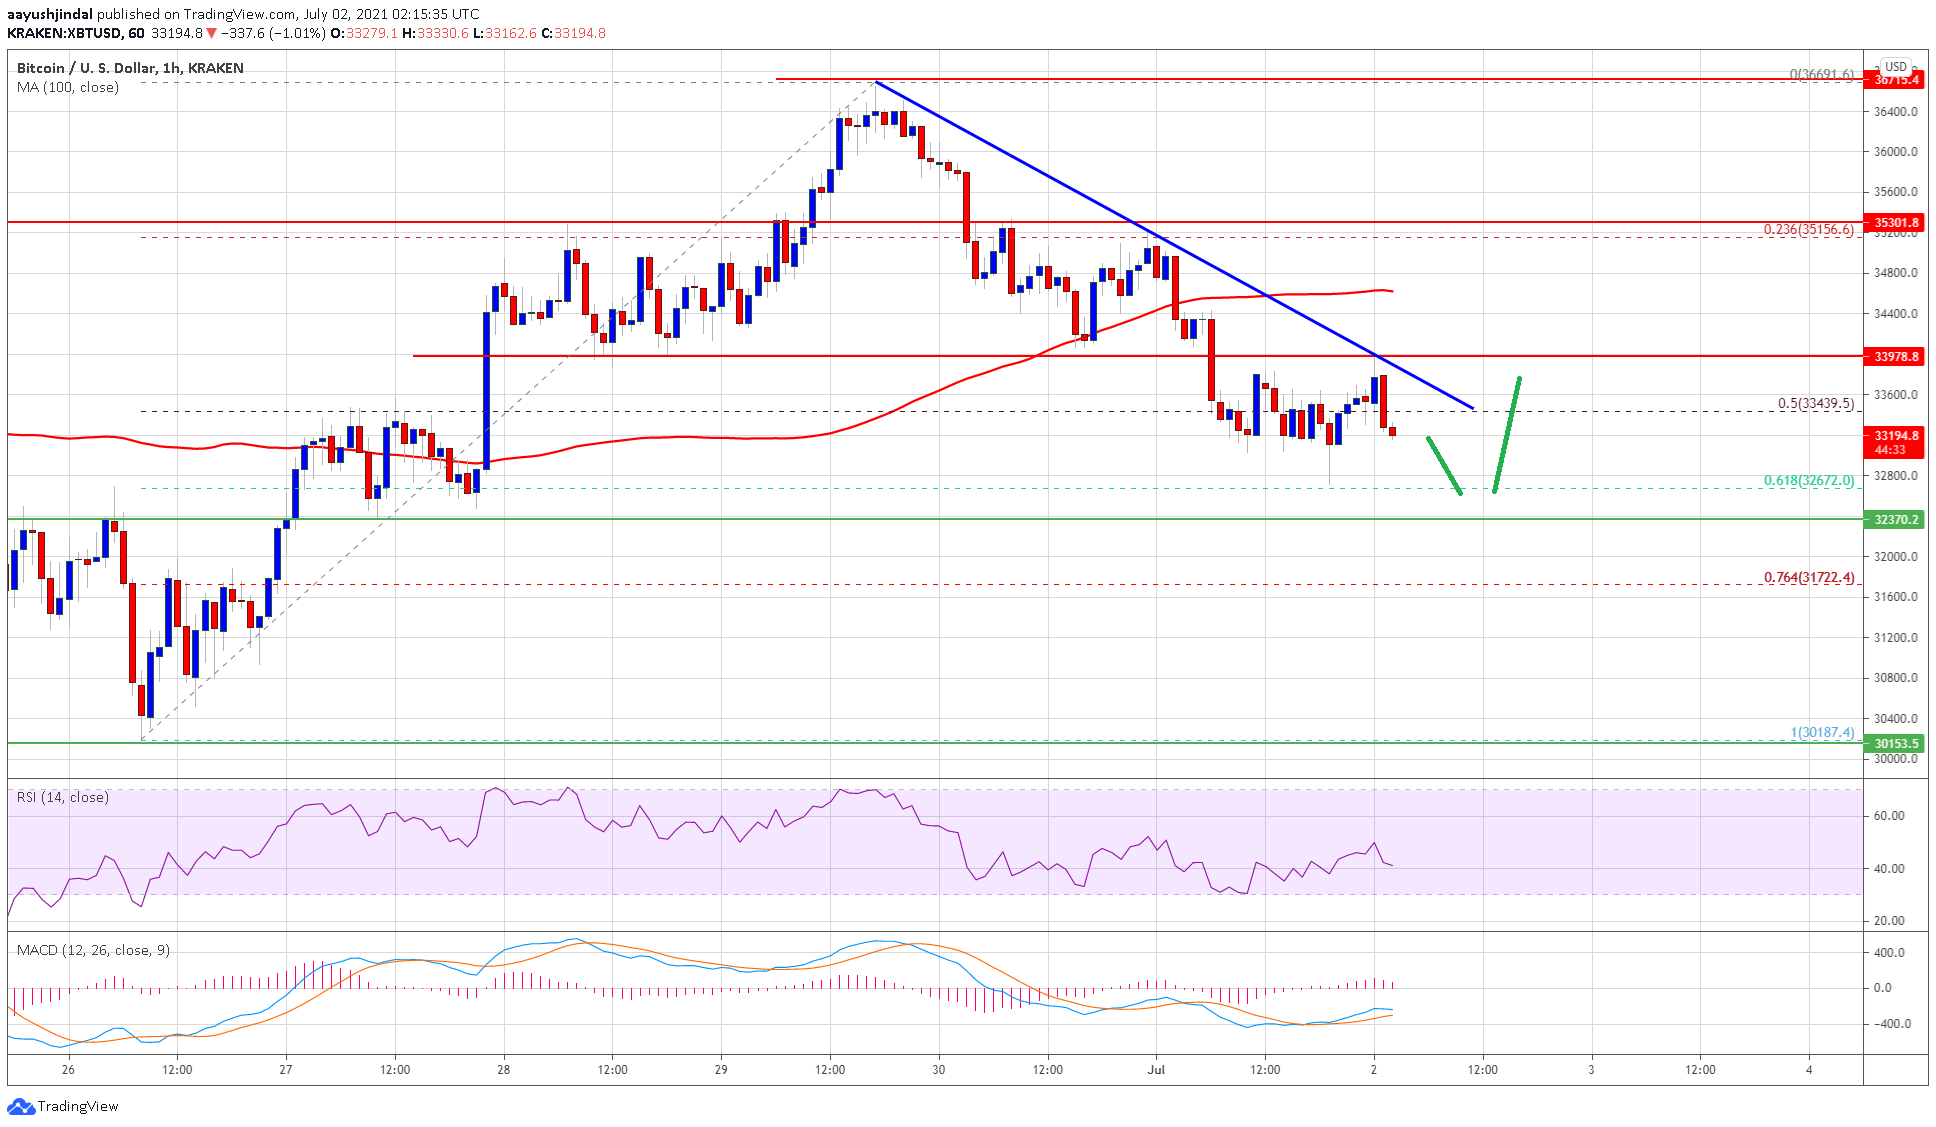Select the MA (100, close) indicator label
Image resolution: width=1936 pixels, height=1127 pixels.
[x=68, y=87]
